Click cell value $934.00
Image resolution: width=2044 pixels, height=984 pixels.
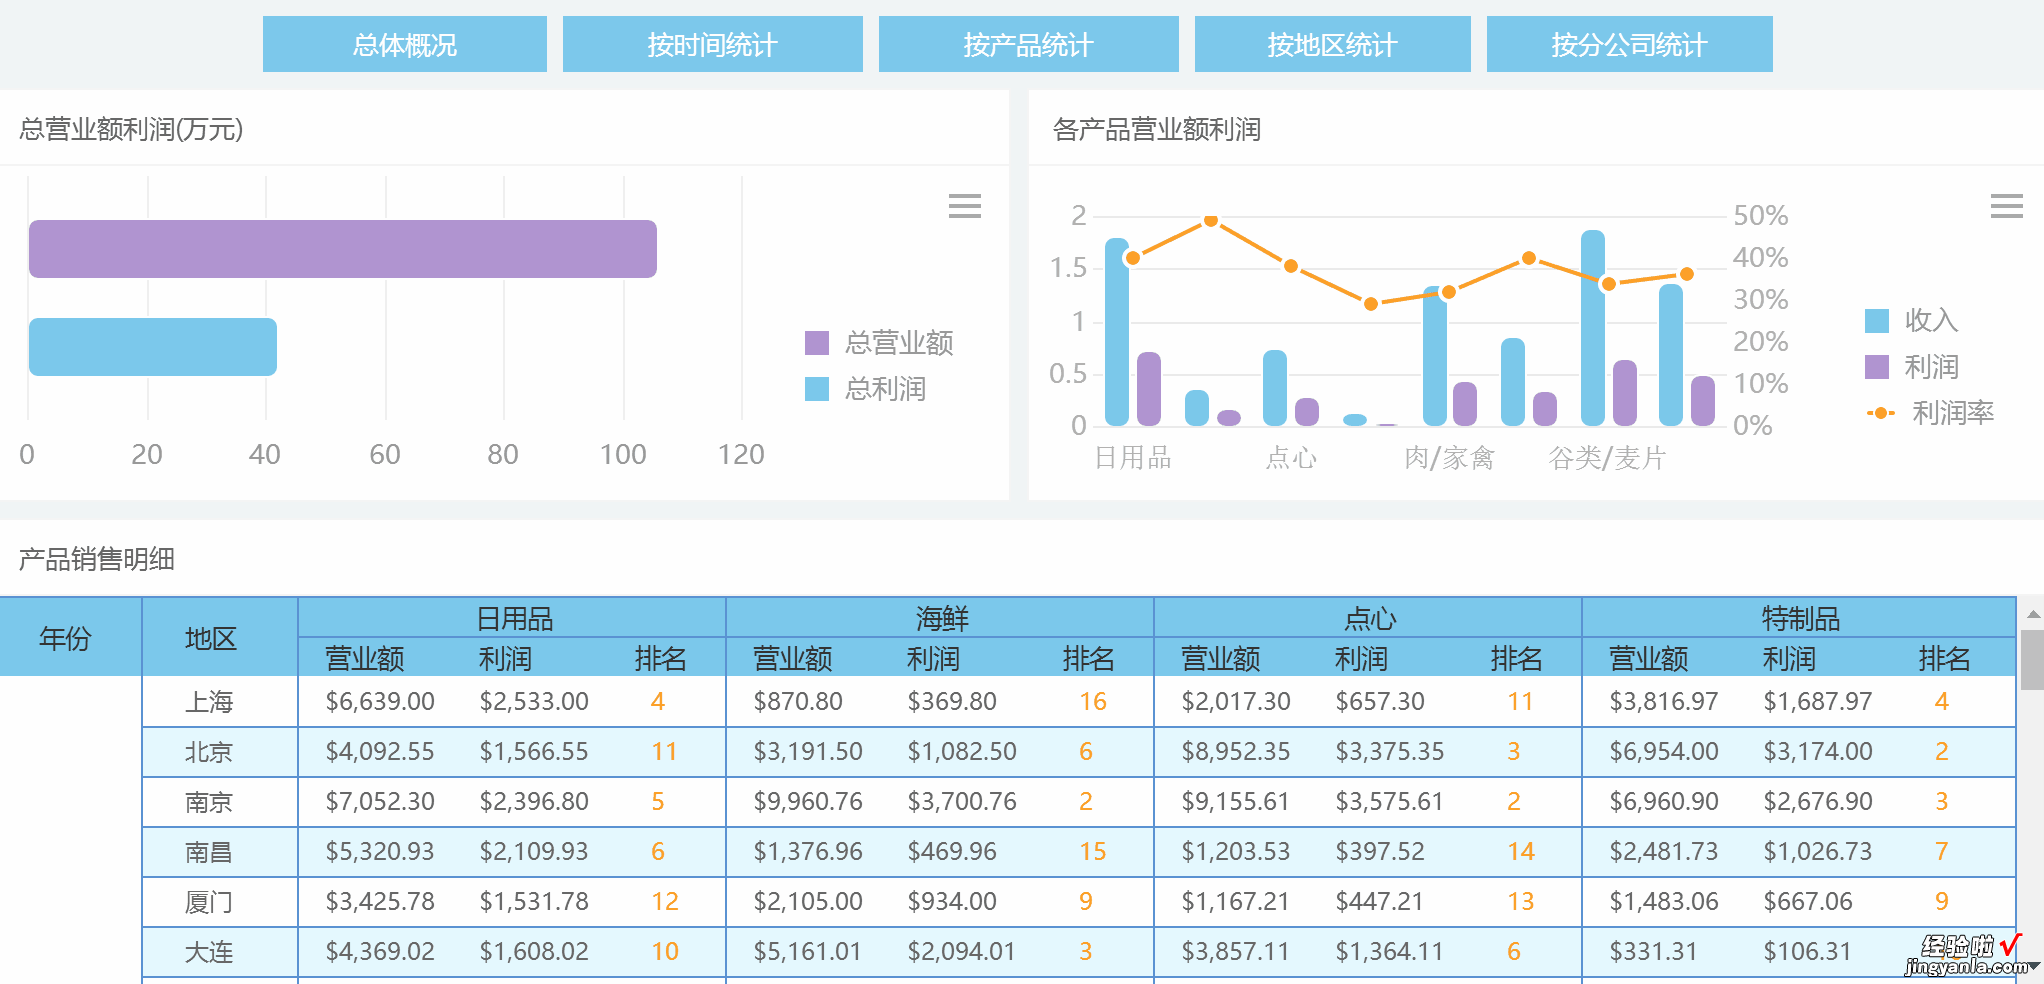(x=952, y=902)
